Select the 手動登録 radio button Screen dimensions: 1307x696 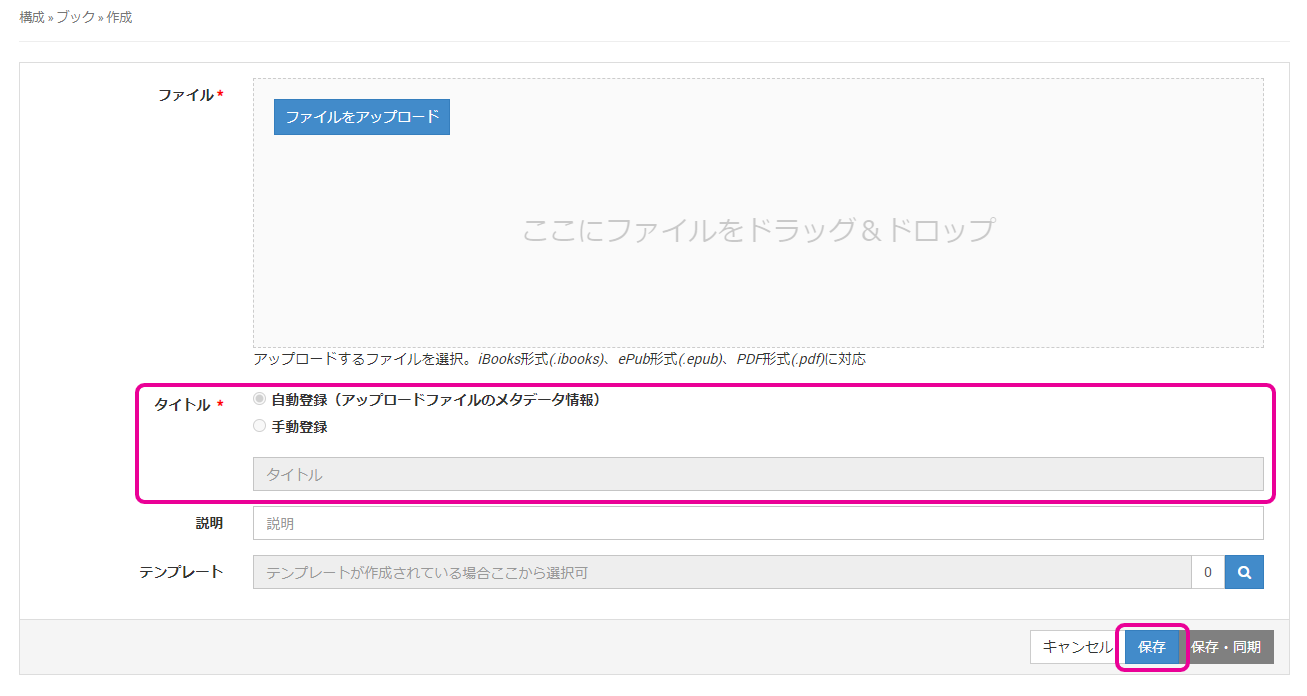click(260, 426)
